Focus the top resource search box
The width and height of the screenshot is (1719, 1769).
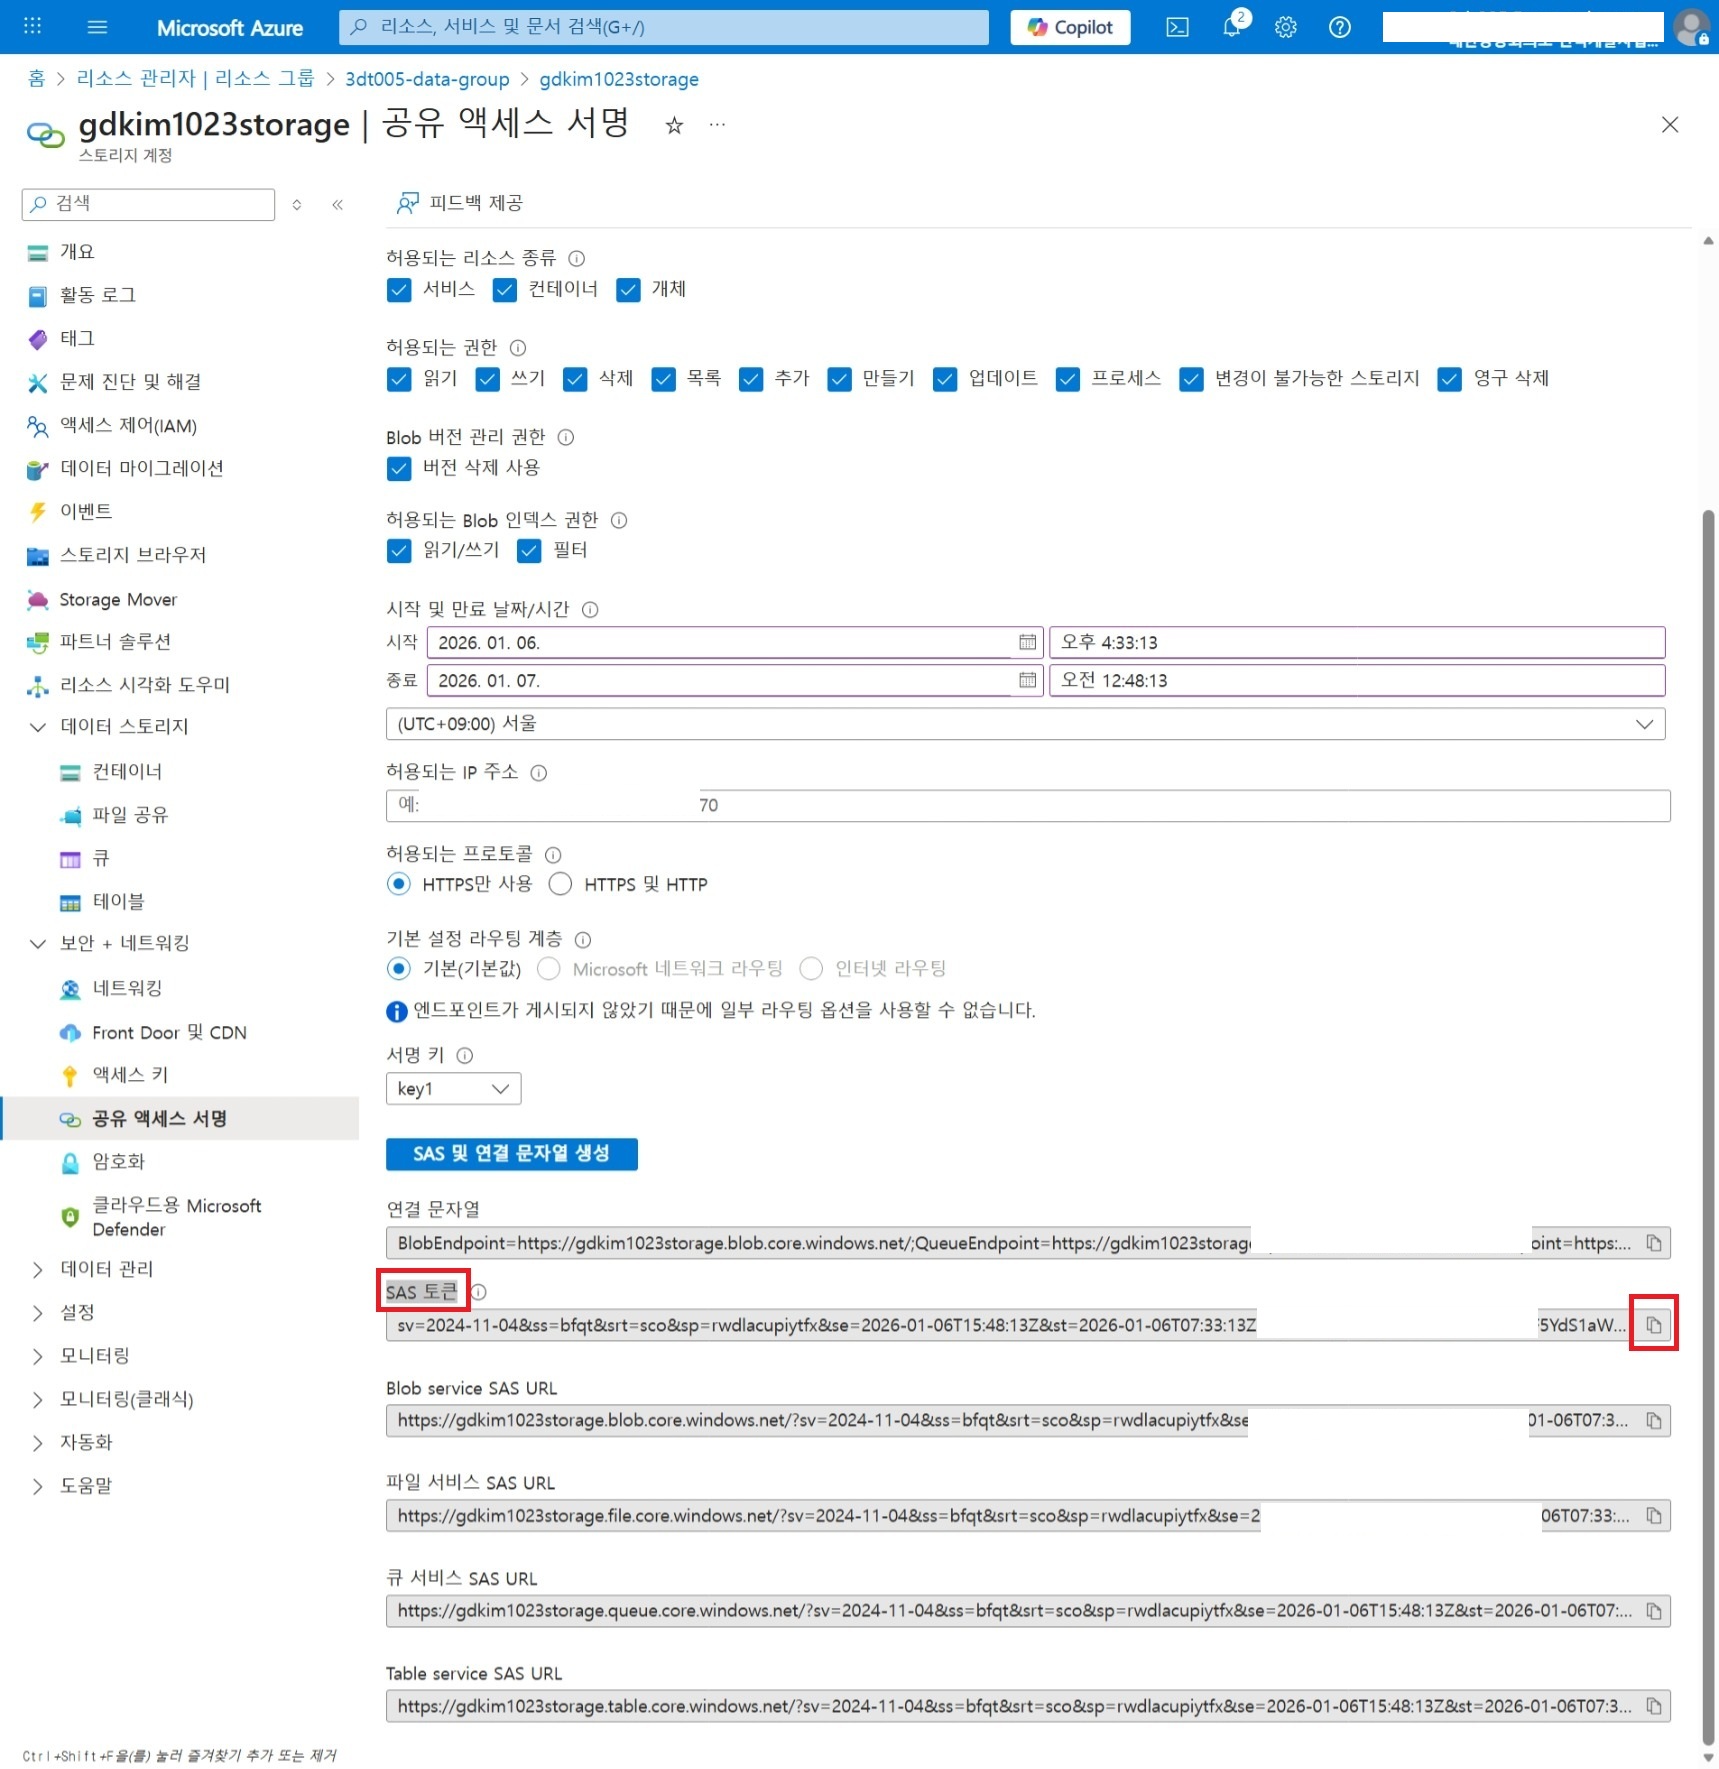tap(663, 27)
